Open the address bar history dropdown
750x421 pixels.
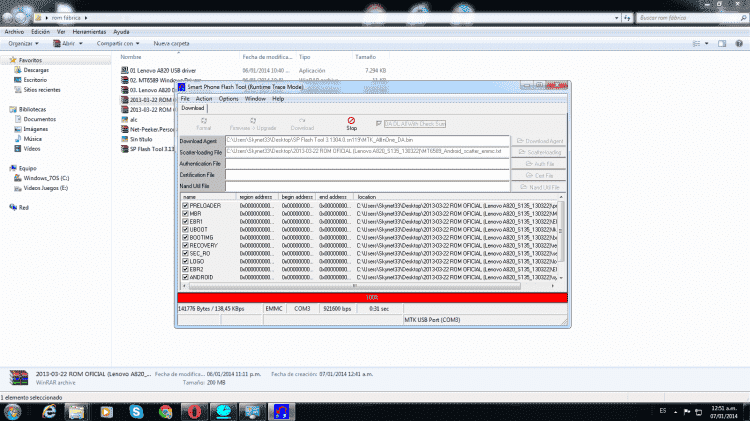pos(617,18)
